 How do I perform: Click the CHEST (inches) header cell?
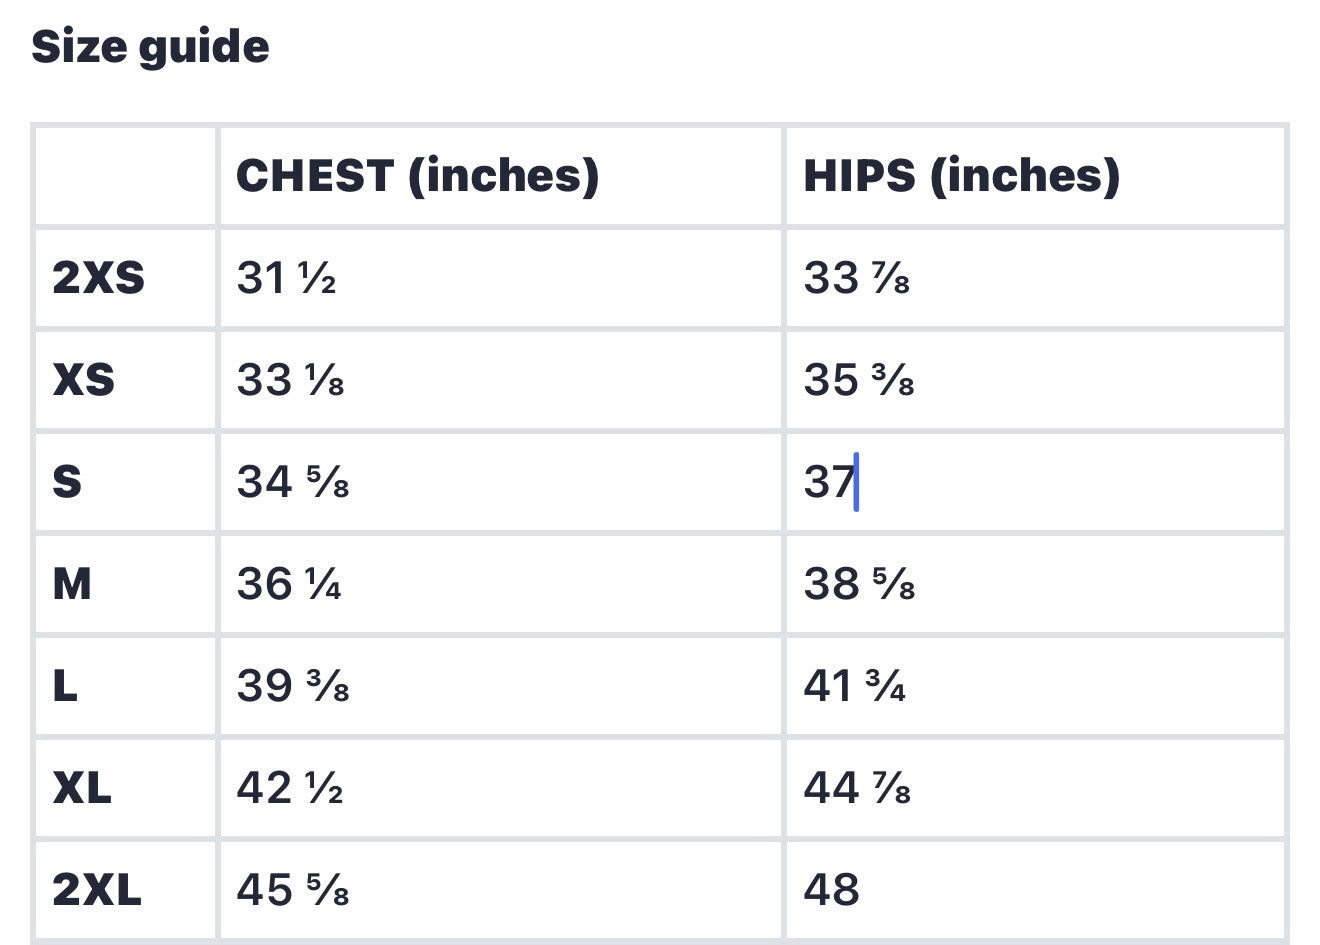500,176
